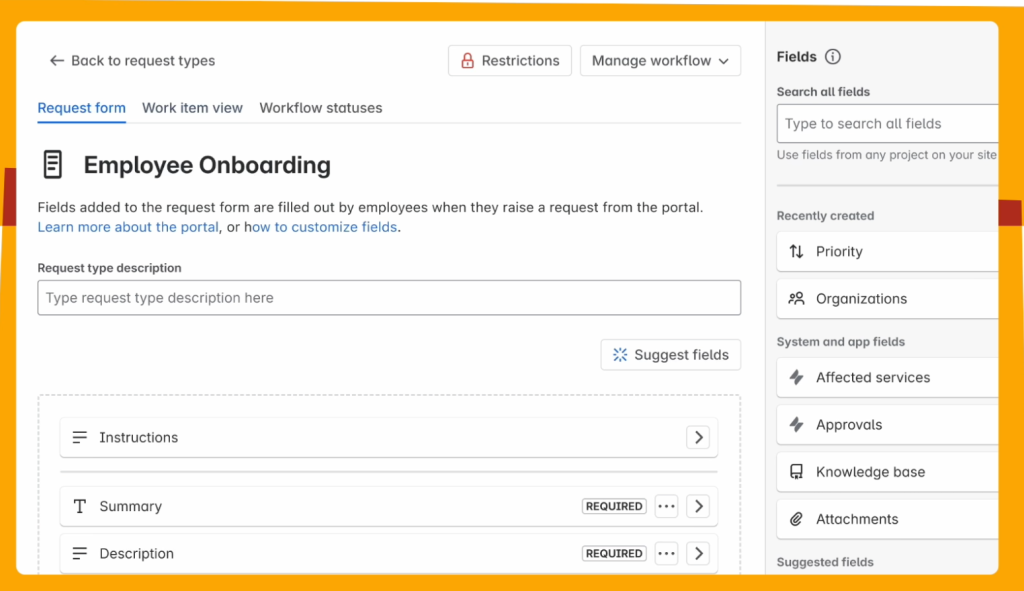Expand the Summary field details
Screen dimensions: 1024x591
point(698,506)
